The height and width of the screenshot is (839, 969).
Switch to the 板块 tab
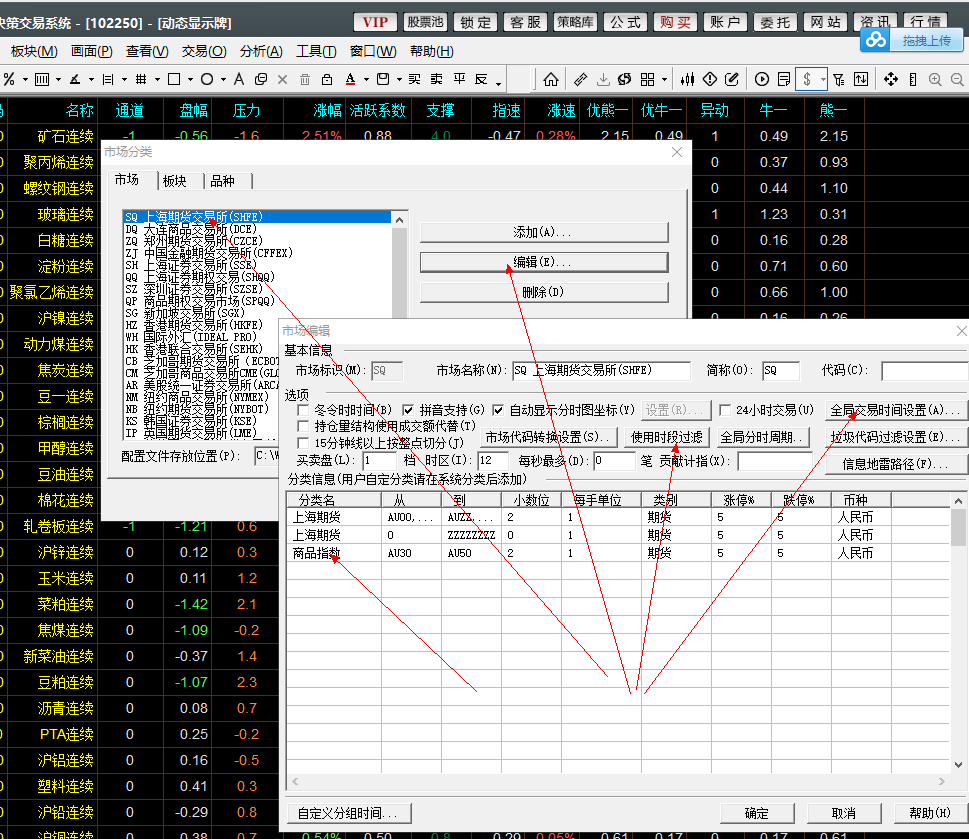pos(175,181)
